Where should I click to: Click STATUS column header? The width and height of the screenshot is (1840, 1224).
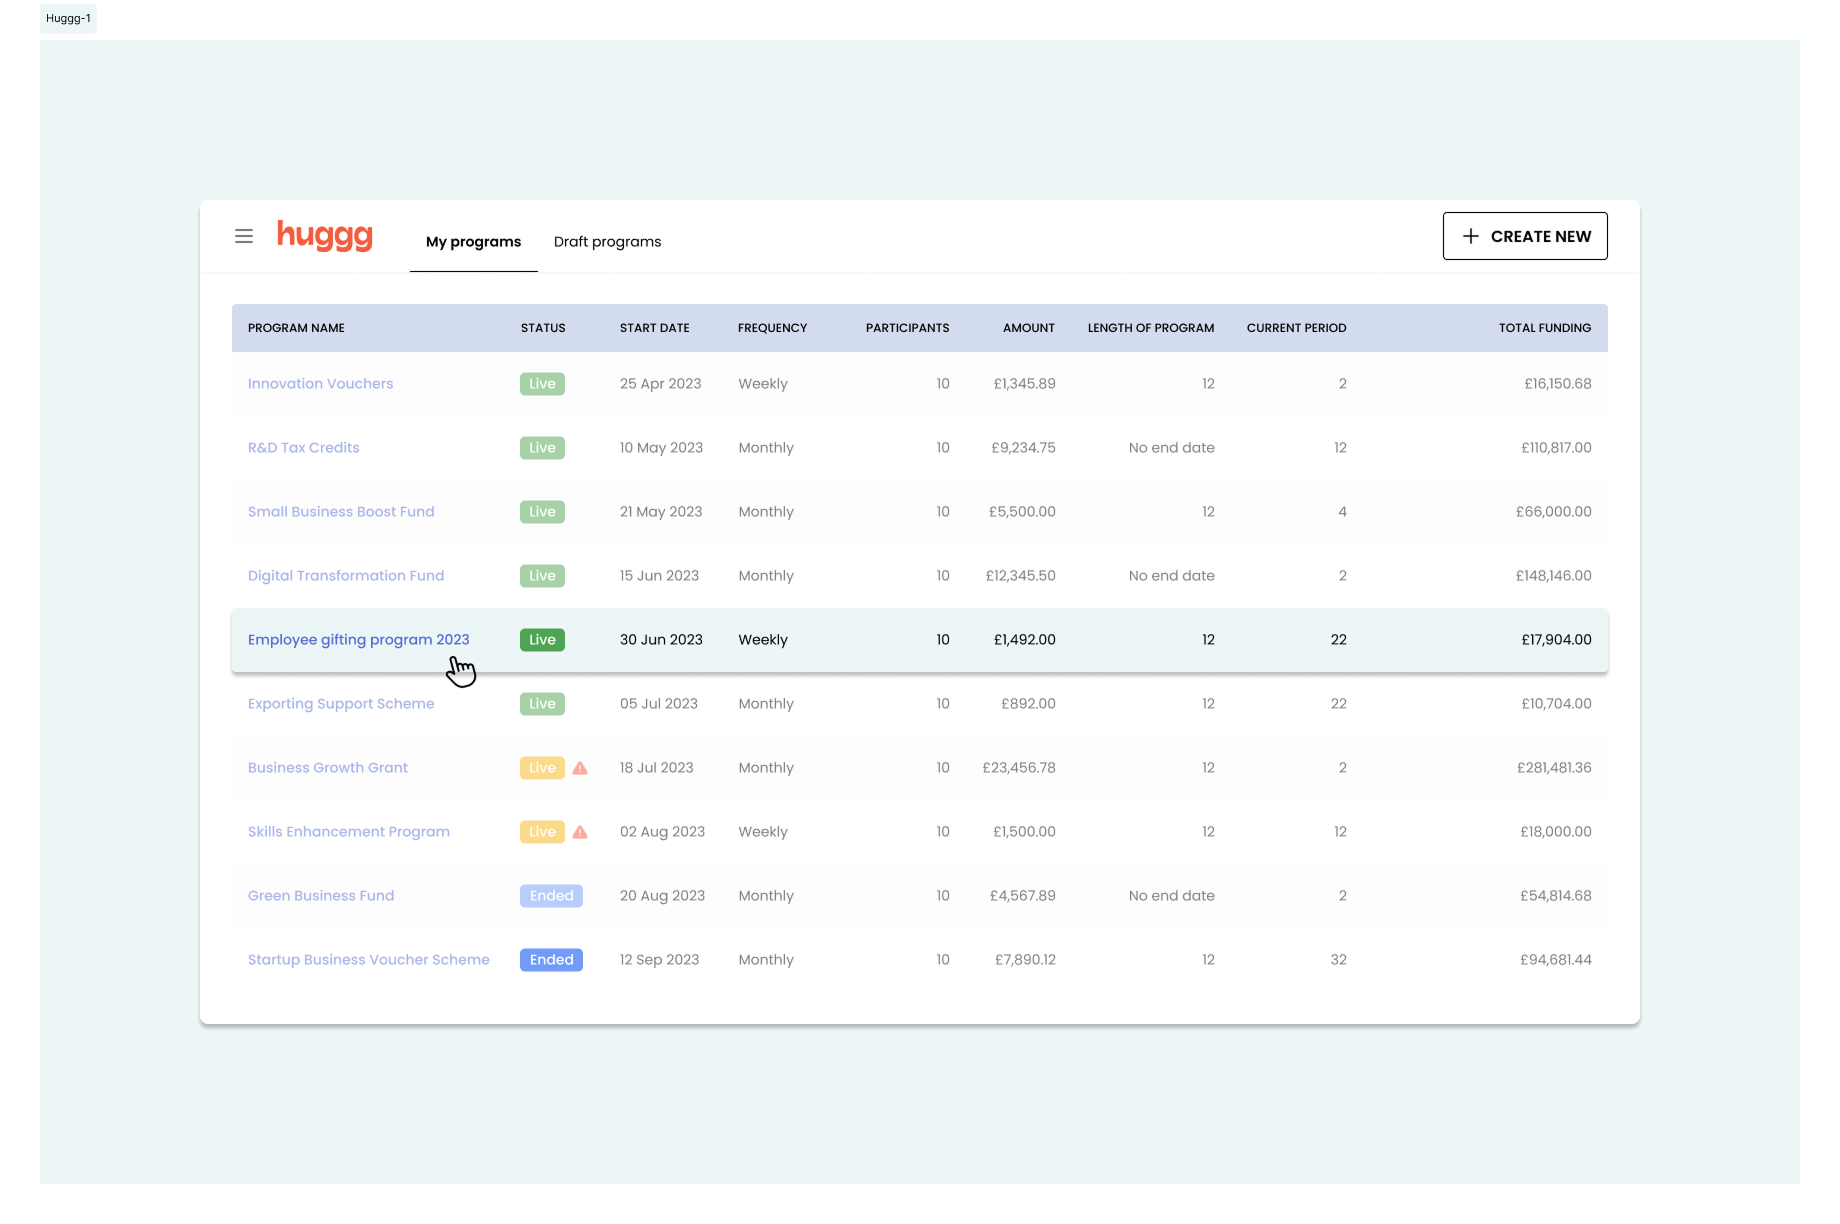pyautogui.click(x=543, y=328)
